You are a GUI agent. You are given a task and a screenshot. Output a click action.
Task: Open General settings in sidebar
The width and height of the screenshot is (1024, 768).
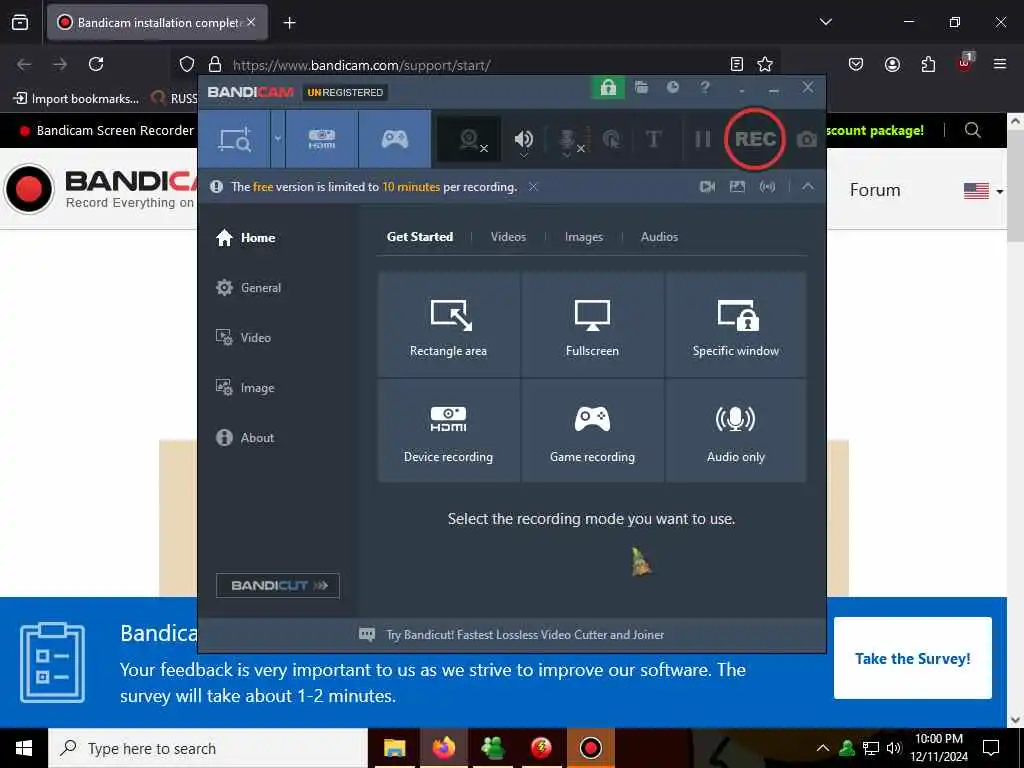[249, 288]
